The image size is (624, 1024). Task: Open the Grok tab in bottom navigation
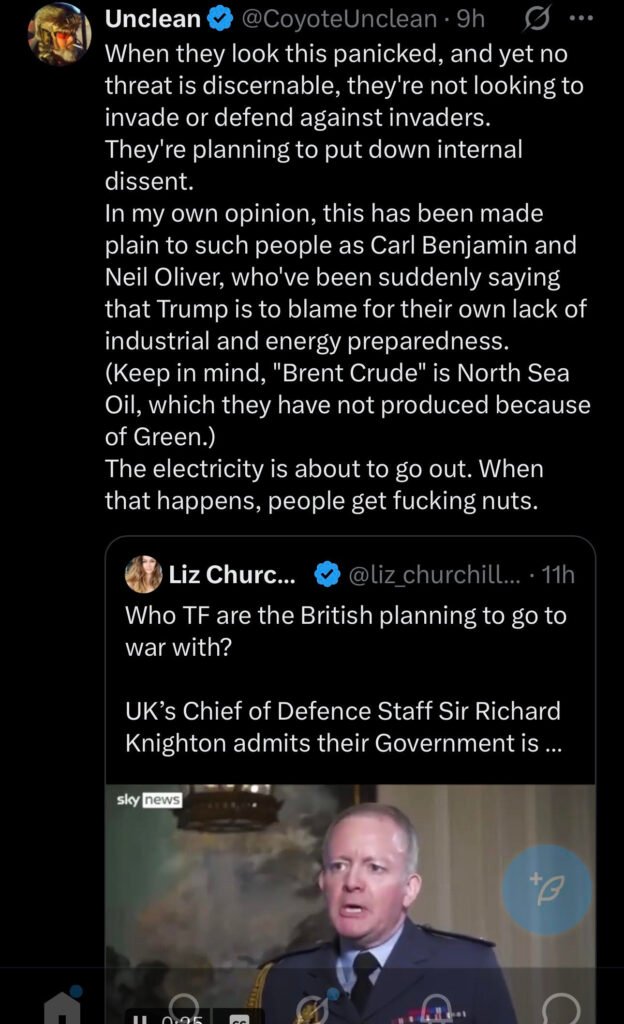312,1005
